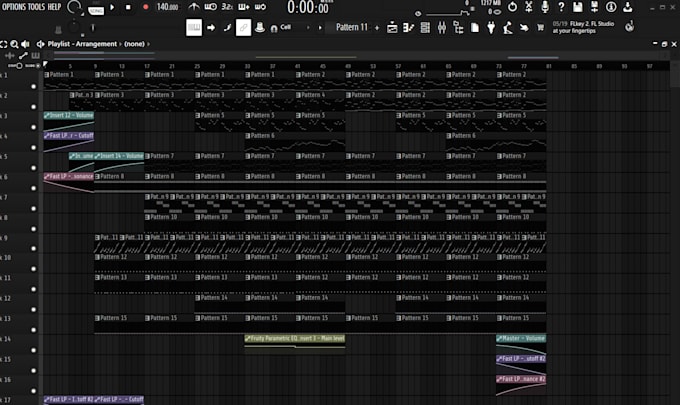Click bar 73 on the timeline ruler
Screen dimensions: 680x405
point(499,66)
